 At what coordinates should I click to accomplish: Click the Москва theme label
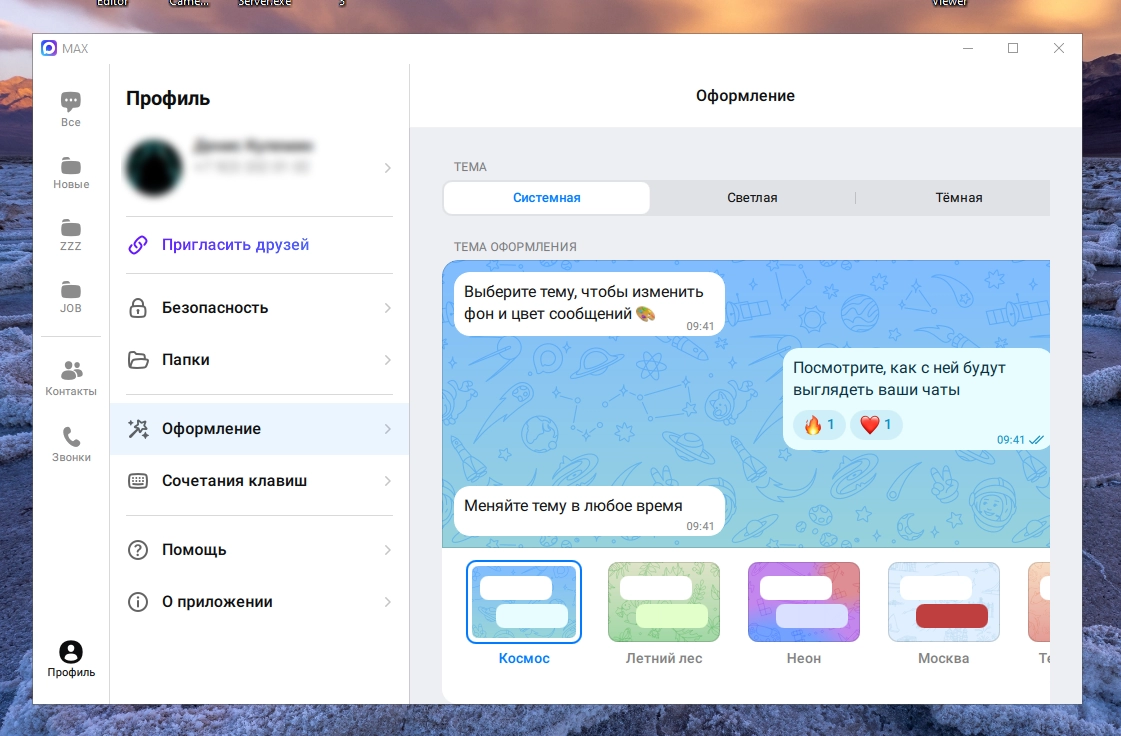(944, 659)
